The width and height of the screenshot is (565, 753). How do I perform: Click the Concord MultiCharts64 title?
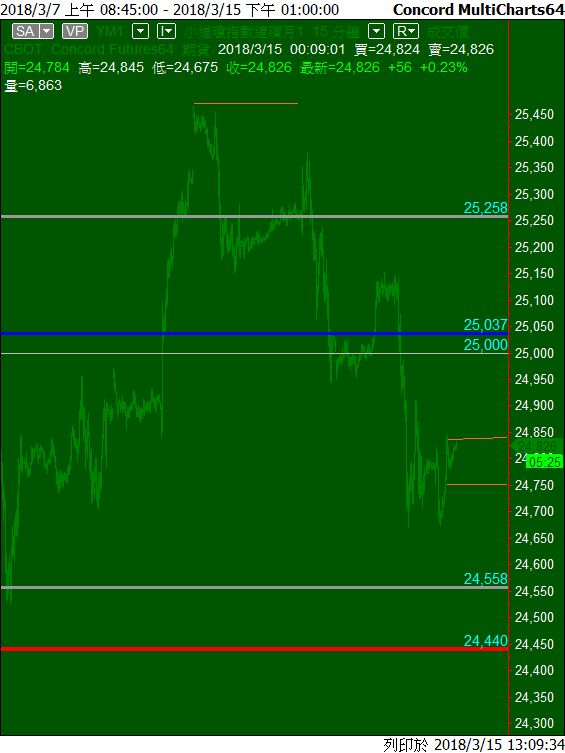click(478, 10)
